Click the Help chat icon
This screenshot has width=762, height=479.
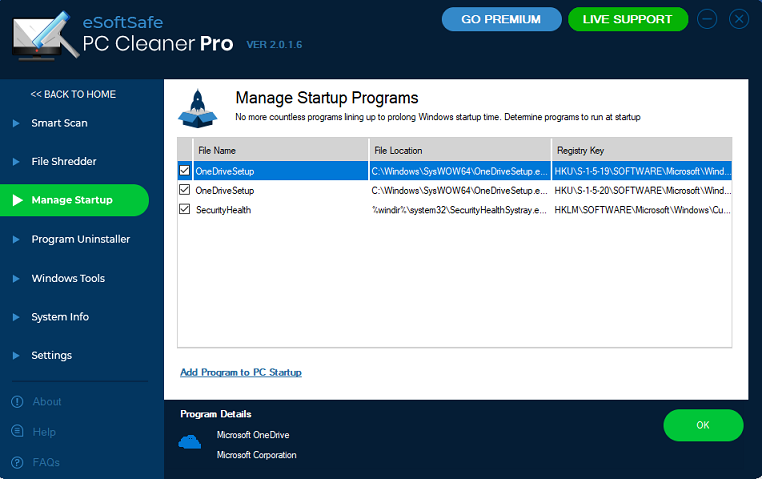pyautogui.click(x=17, y=431)
